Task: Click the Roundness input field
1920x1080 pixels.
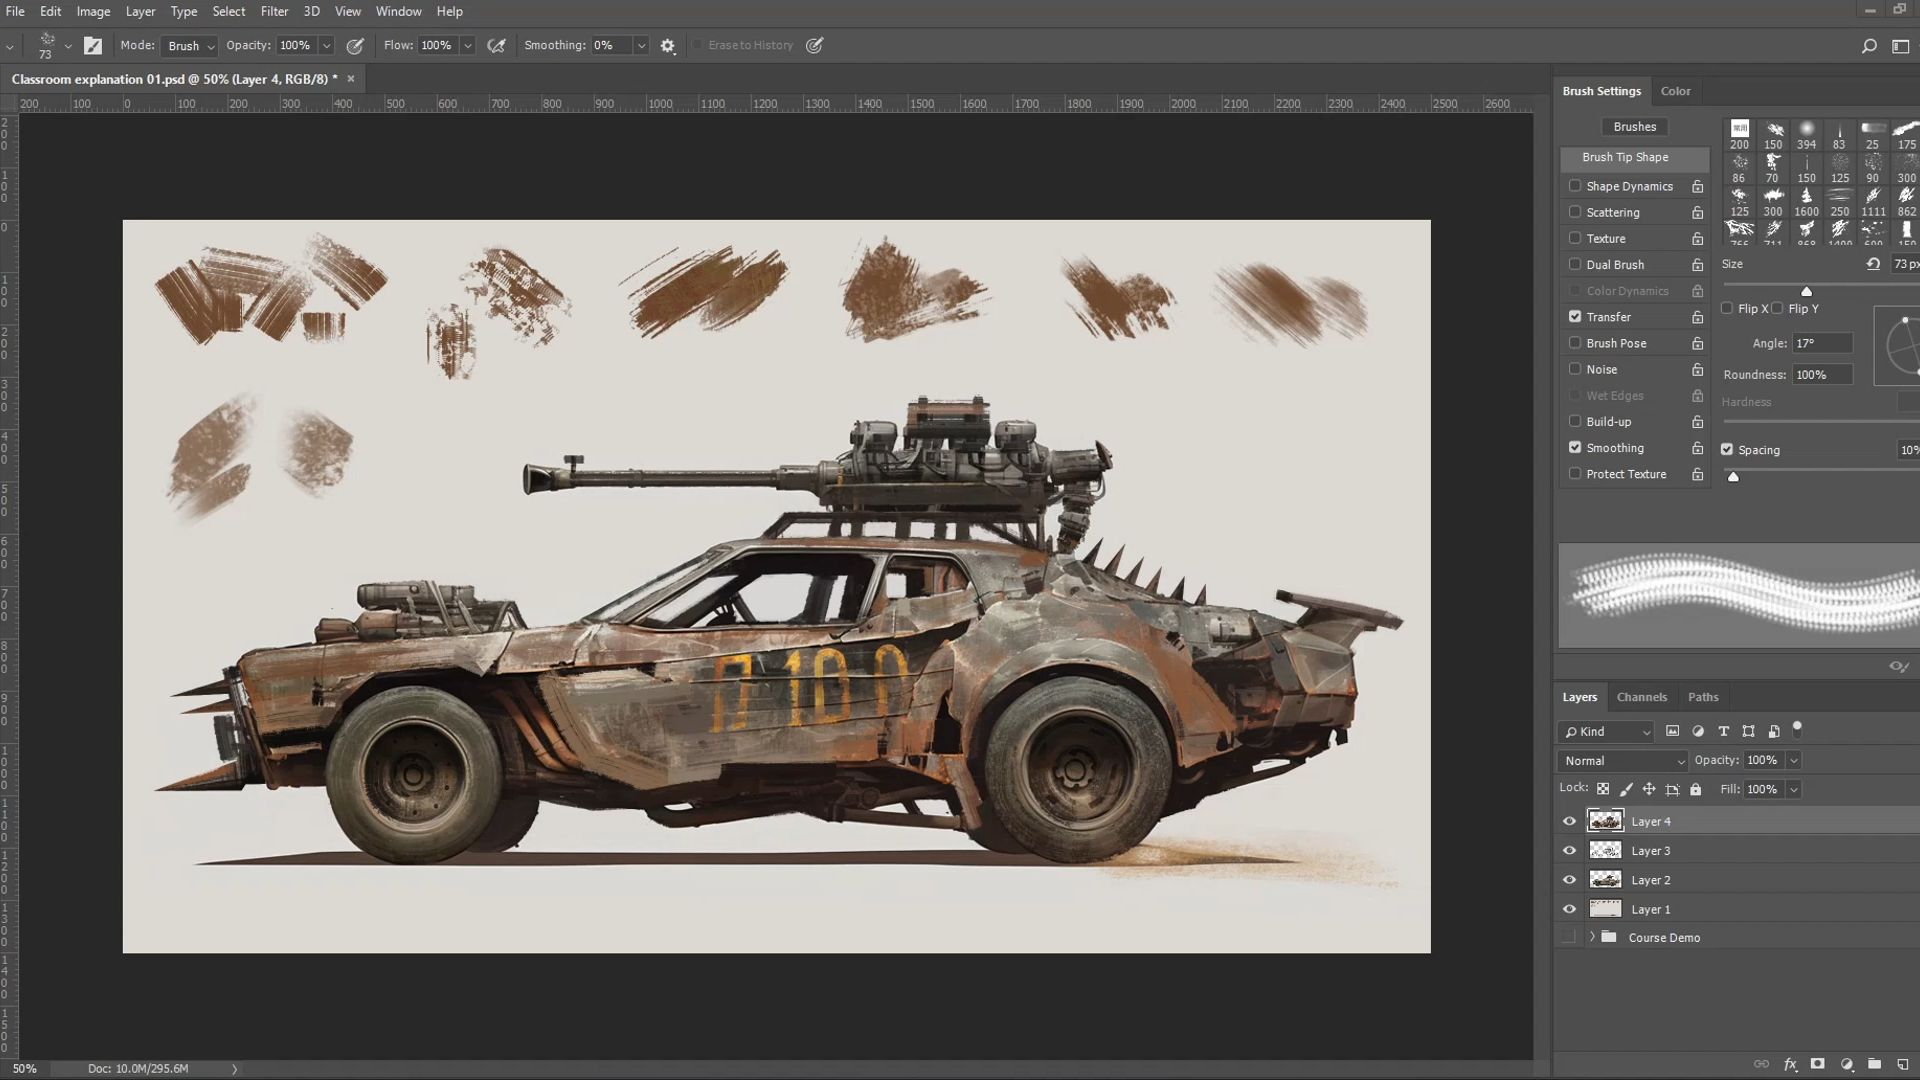Action: (x=1822, y=375)
